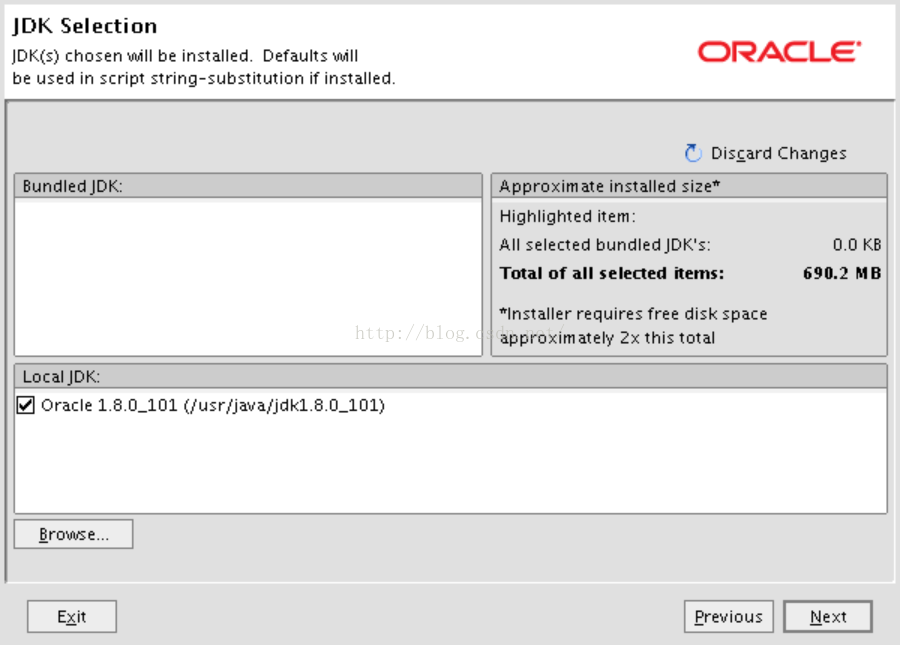Go back with the Previous button
The width and height of the screenshot is (900, 645).
(x=728, y=617)
